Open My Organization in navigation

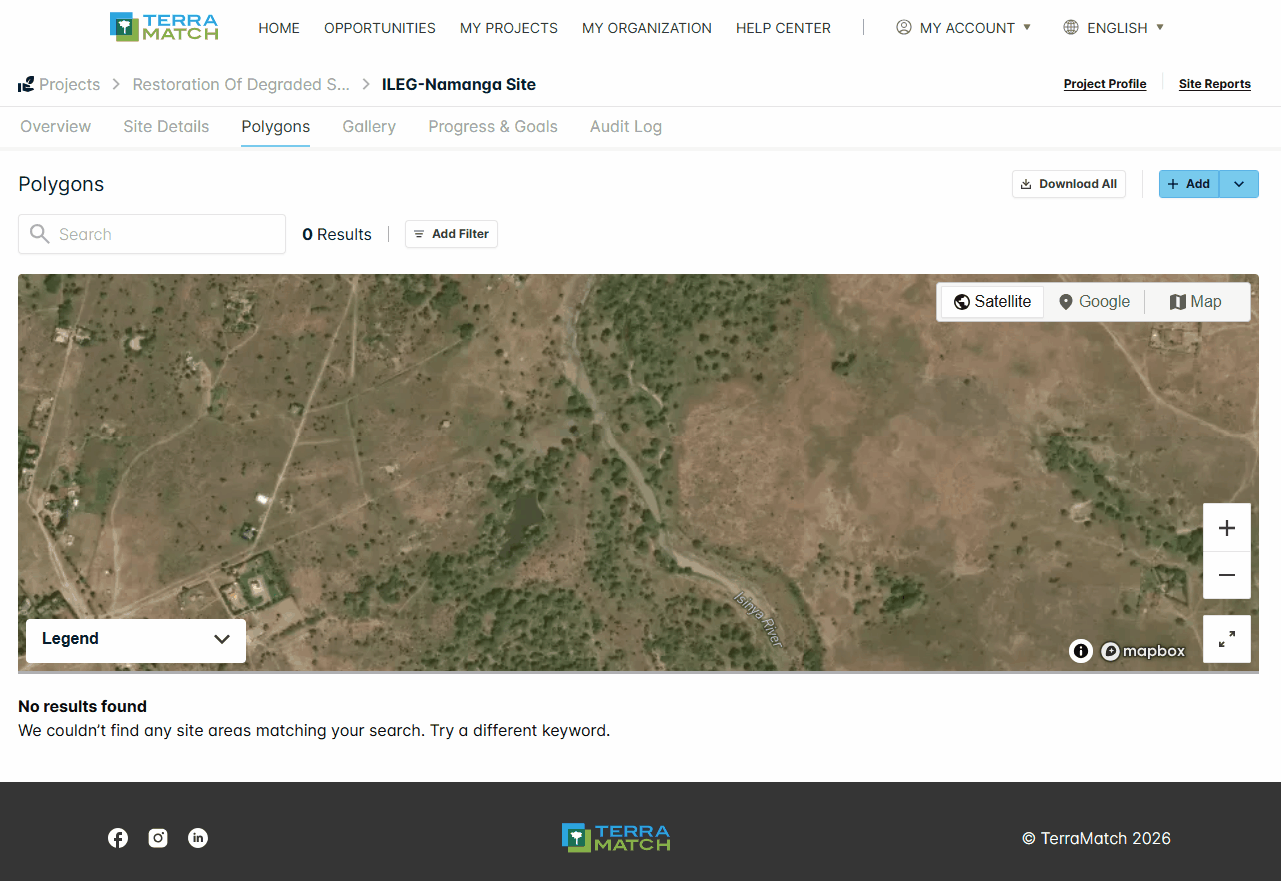[x=647, y=28]
